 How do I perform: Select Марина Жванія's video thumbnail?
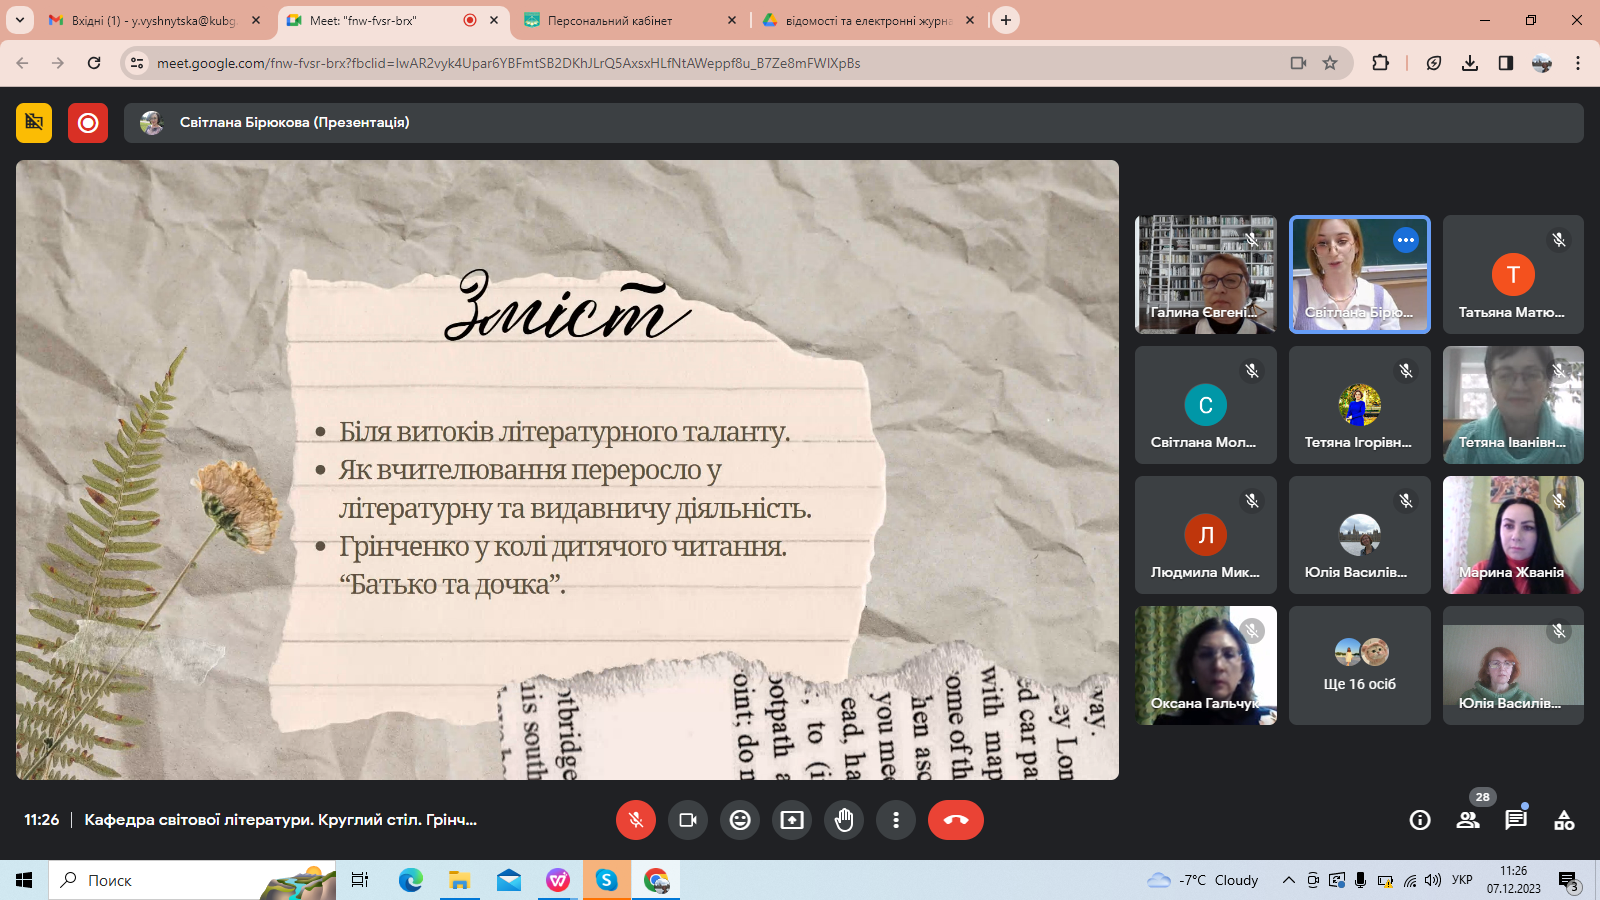[x=1512, y=535]
